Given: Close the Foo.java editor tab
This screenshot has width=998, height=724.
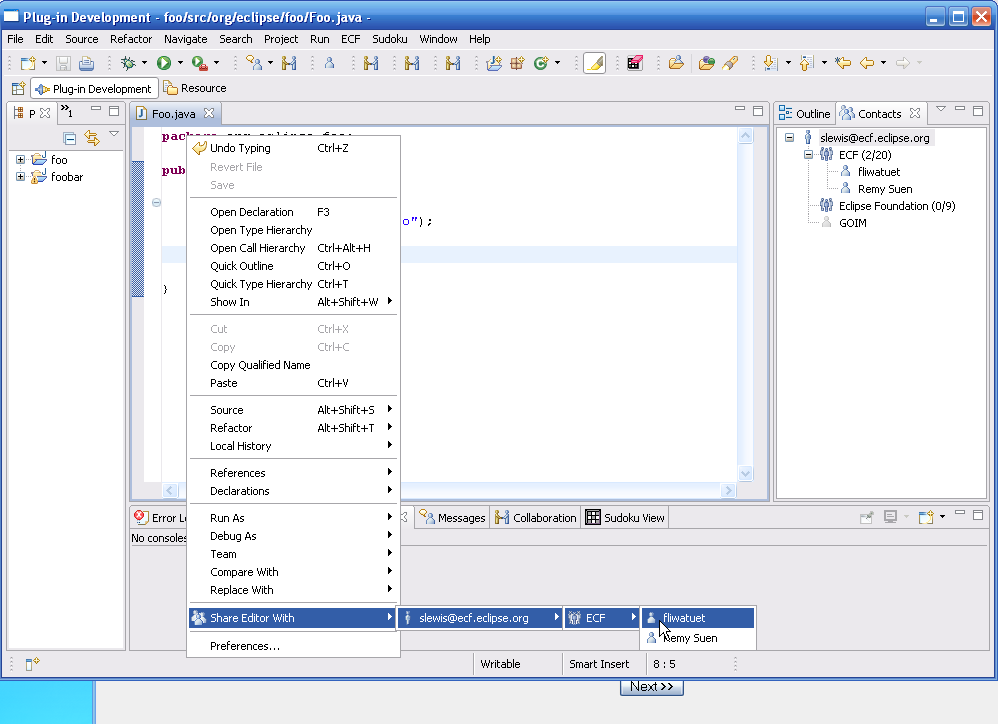Looking at the screenshot, I should pos(209,113).
